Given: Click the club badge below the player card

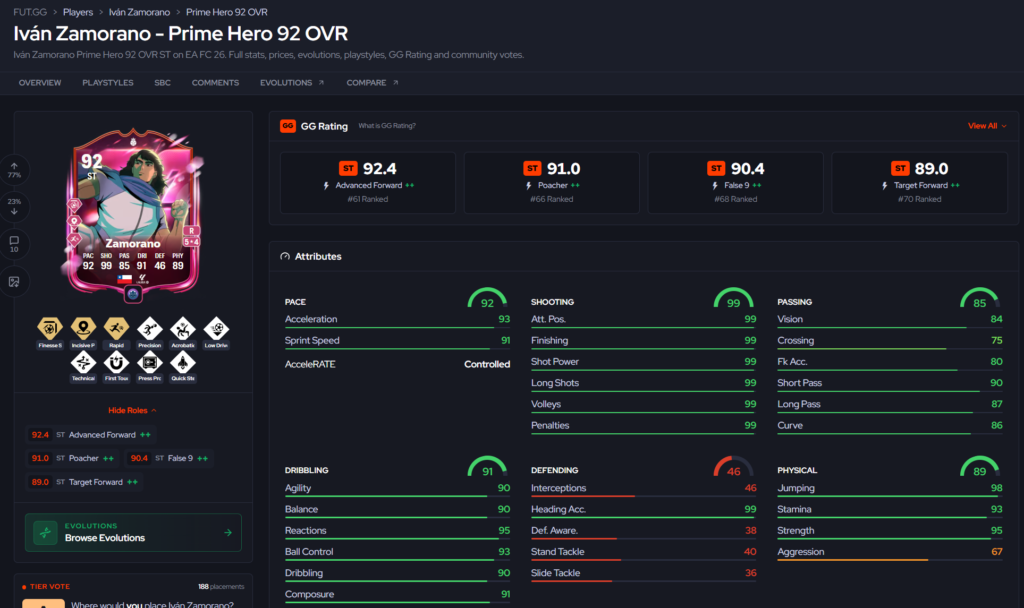Looking at the screenshot, I should pos(133,295).
